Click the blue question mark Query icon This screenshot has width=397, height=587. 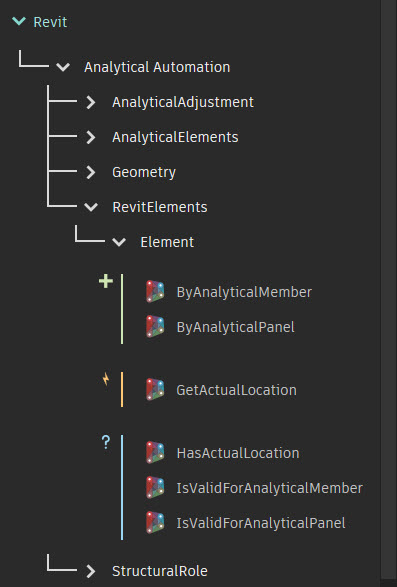click(106, 442)
